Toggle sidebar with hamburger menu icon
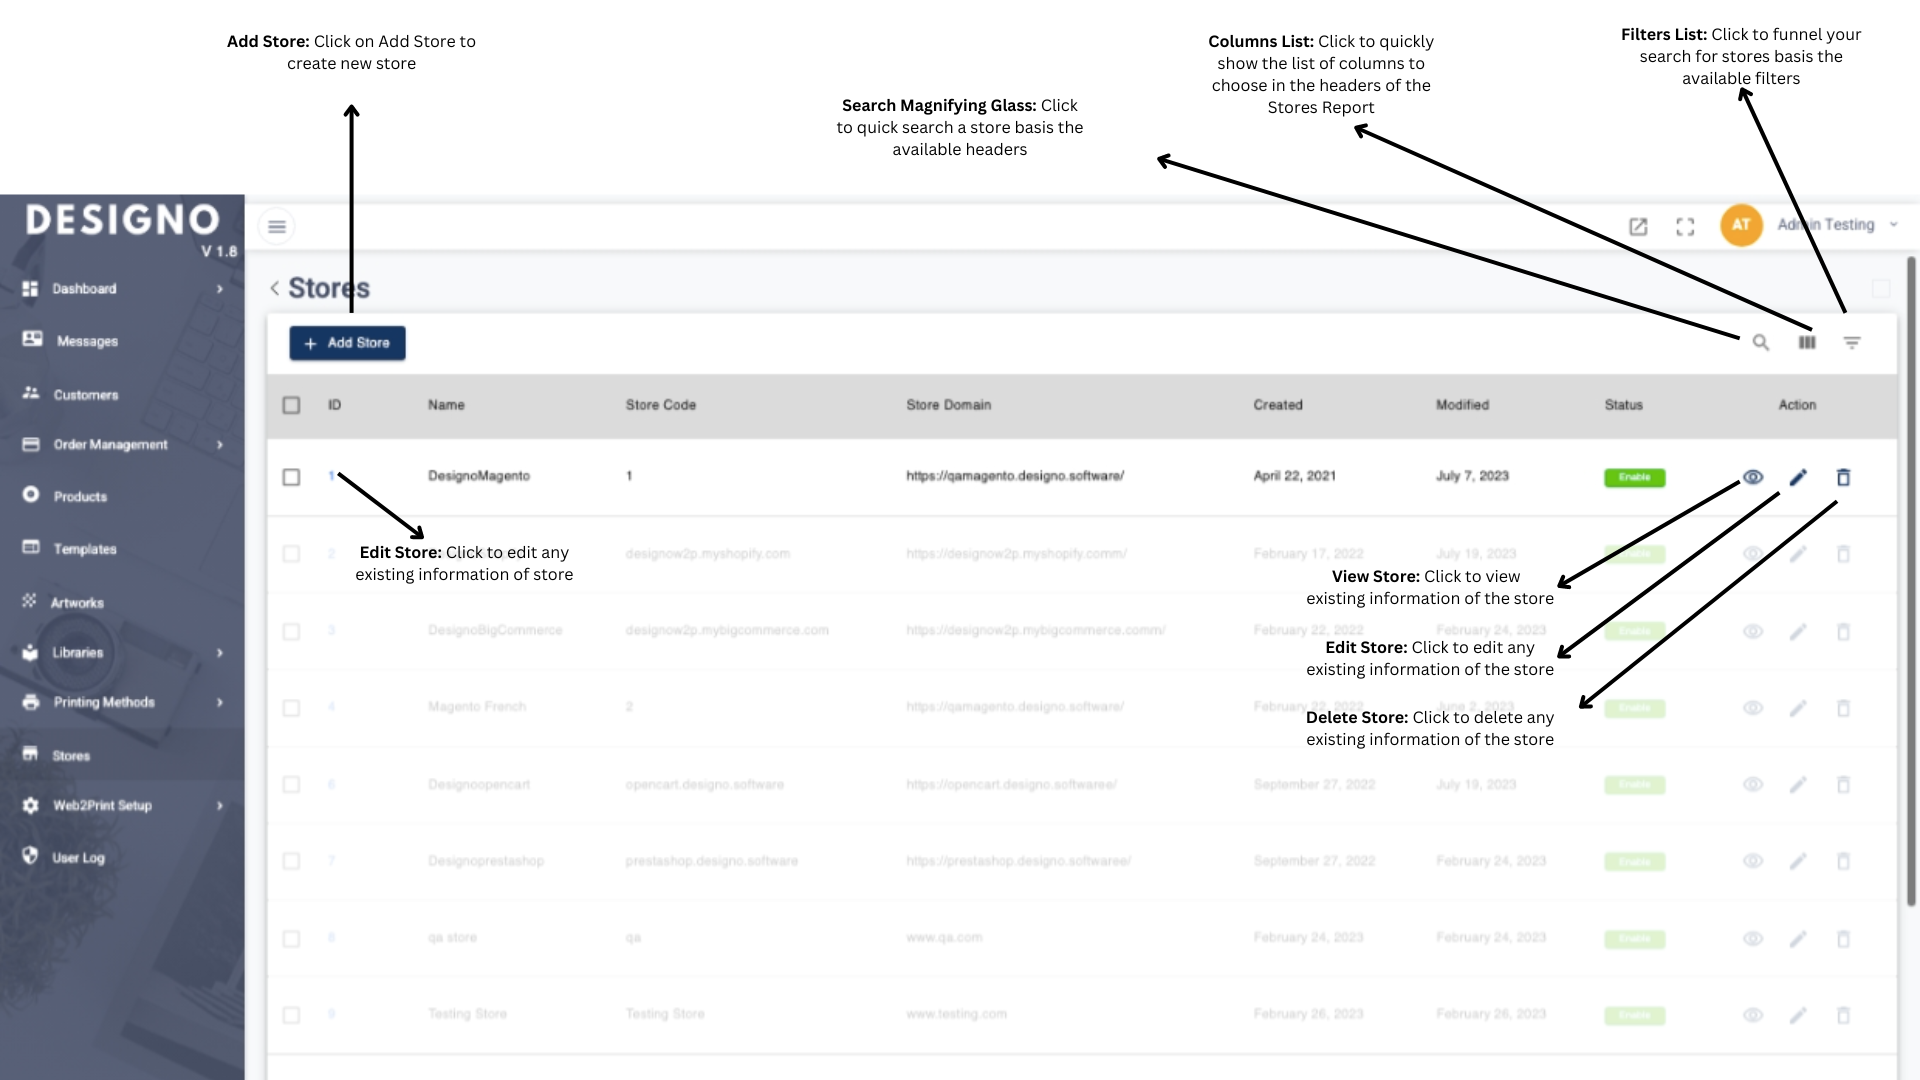Image resolution: width=1920 pixels, height=1080 pixels. 277,227
